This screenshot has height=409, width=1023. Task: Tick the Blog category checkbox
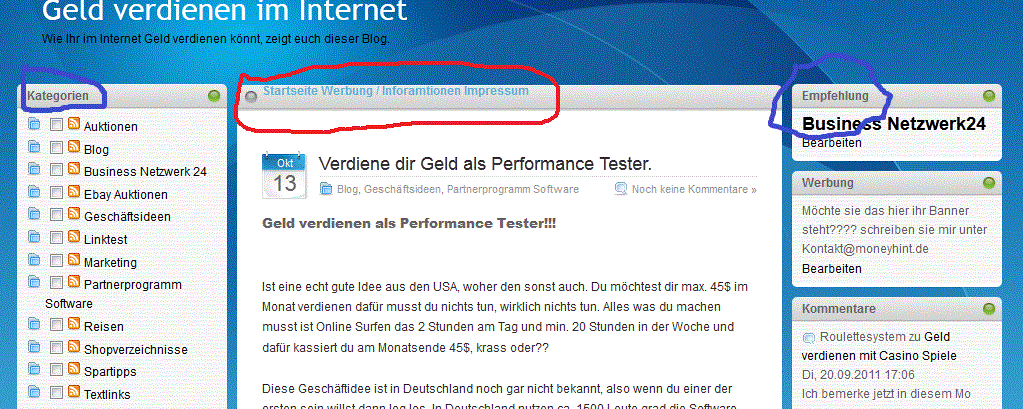(57, 147)
